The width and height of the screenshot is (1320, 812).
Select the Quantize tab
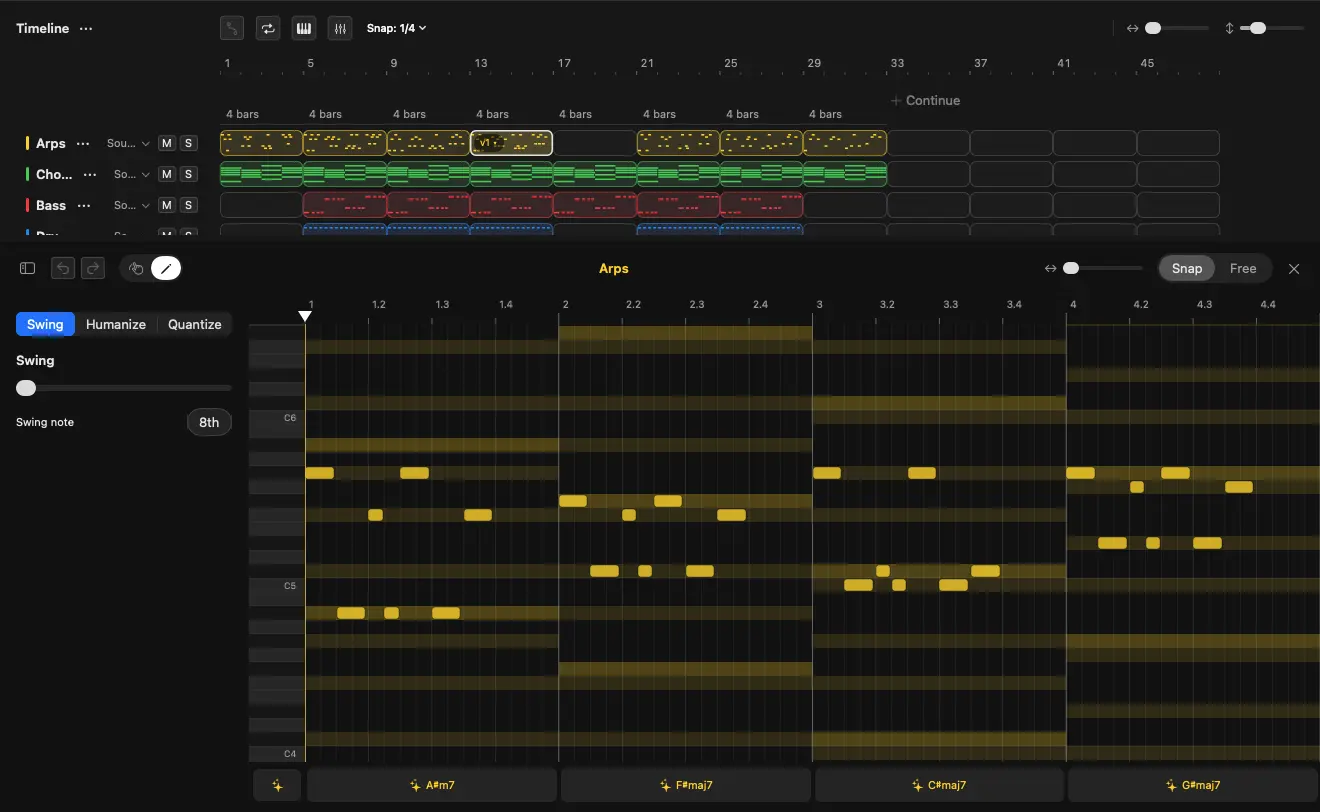point(194,324)
